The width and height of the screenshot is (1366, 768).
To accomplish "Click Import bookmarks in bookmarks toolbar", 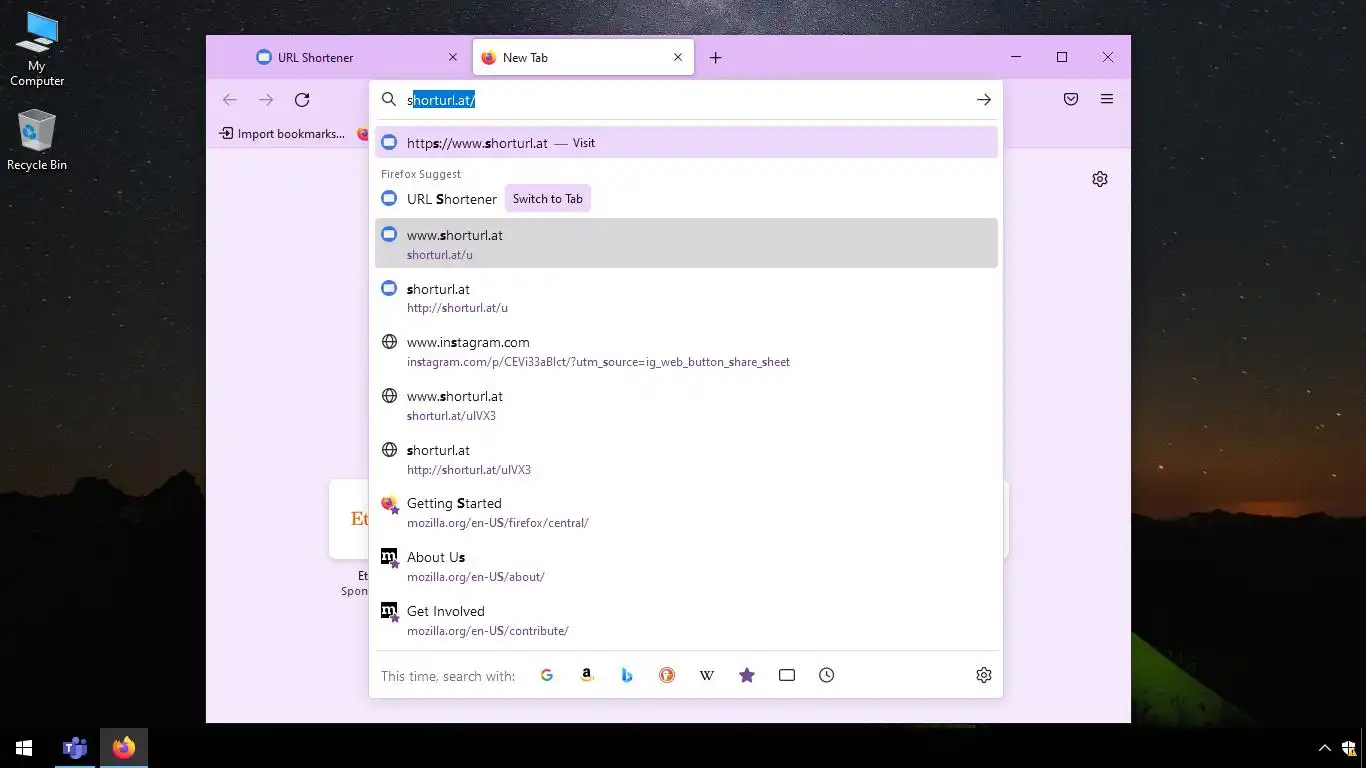I will point(282,134).
